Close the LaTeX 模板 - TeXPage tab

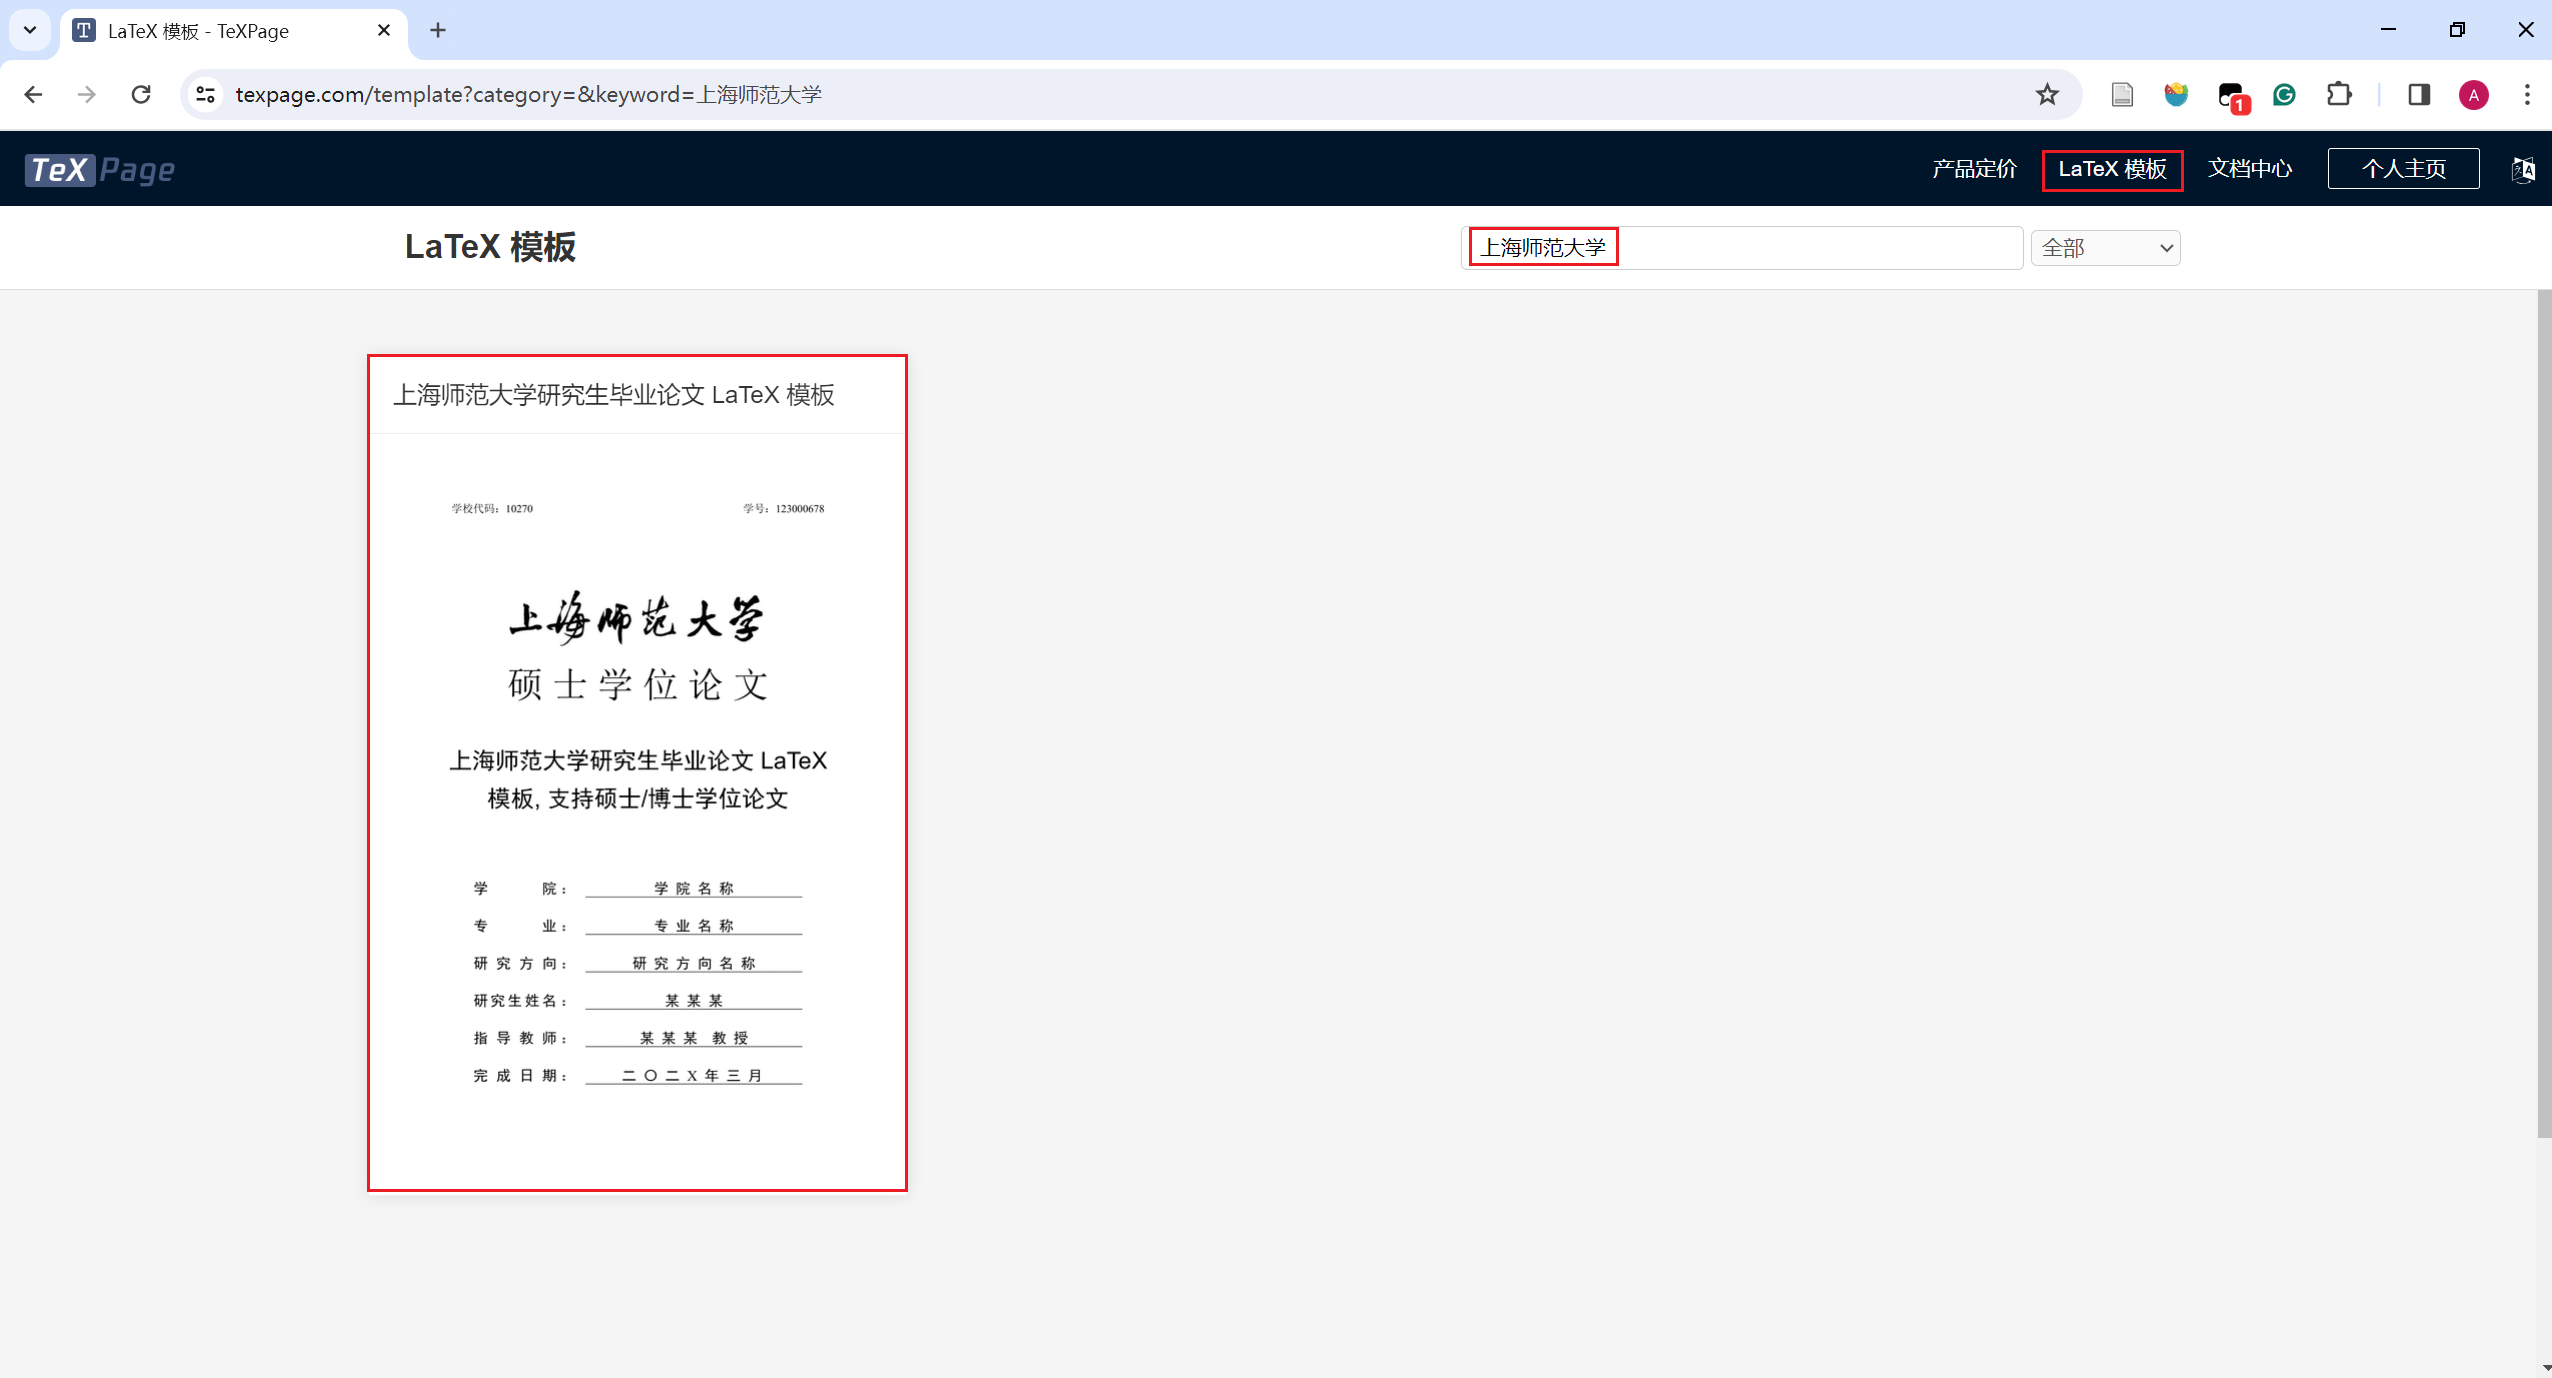point(384,30)
